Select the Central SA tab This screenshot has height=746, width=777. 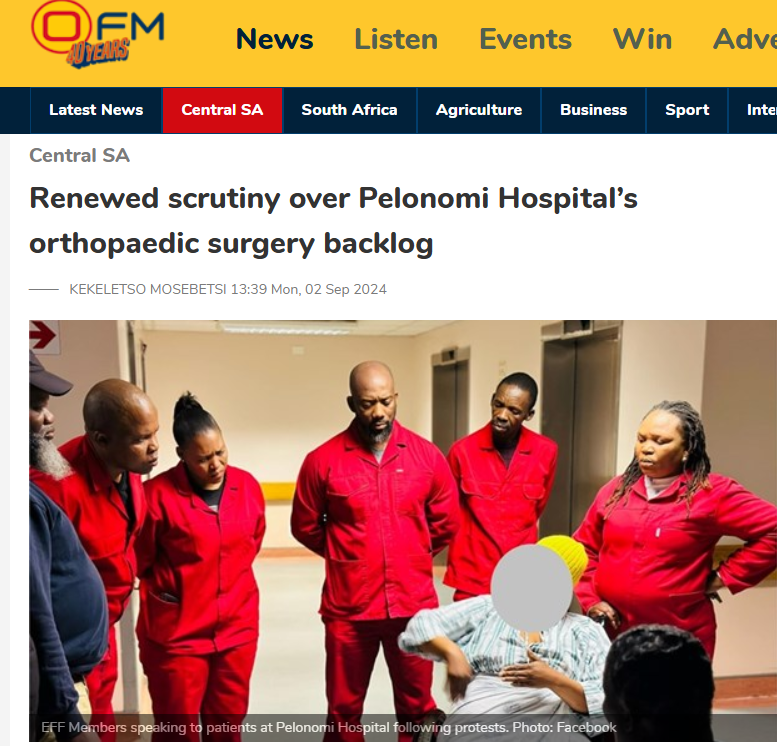[x=222, y=110]
